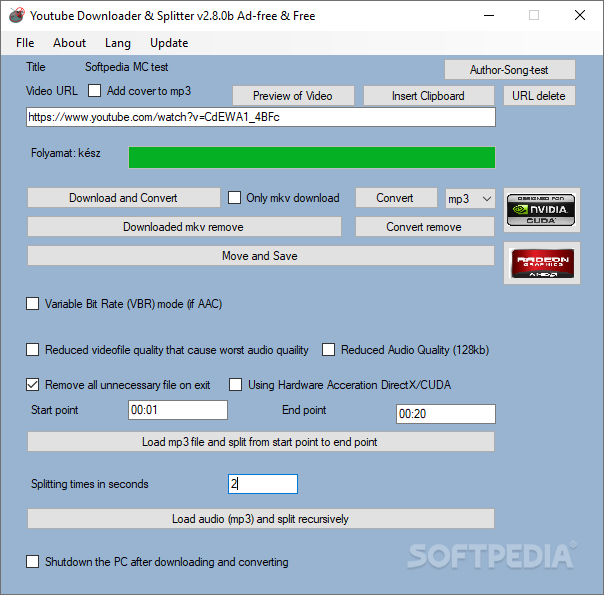This screenshot has height=595, width=604.
Task: Click the Radeon Graphics AMD logo button
Action: (541, 263)
